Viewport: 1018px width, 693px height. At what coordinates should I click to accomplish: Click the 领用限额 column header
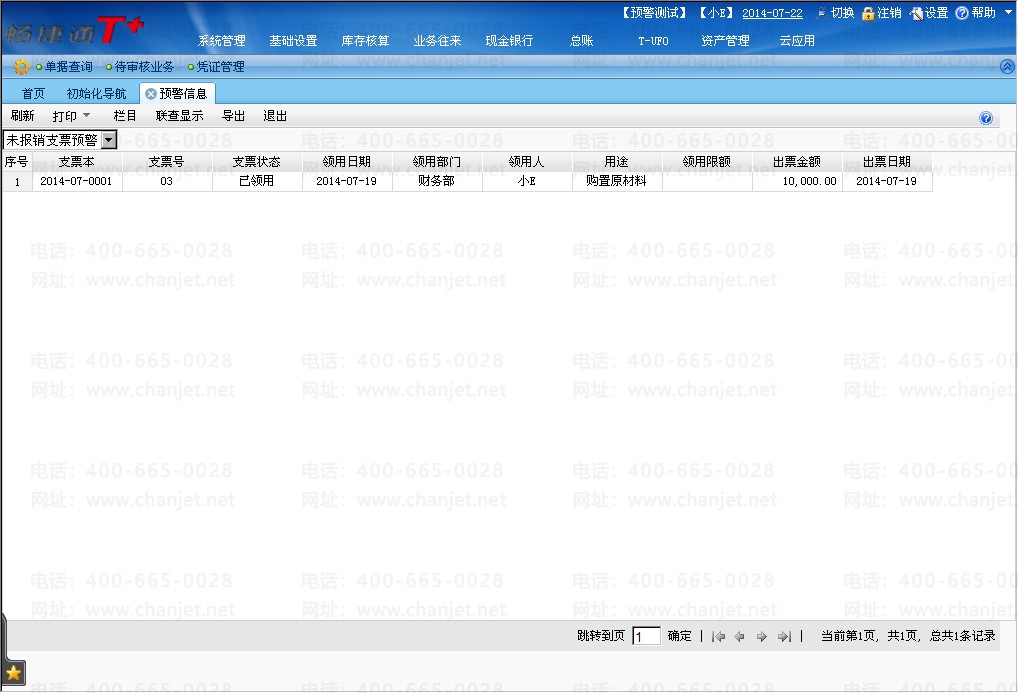(x=707, y=162)
